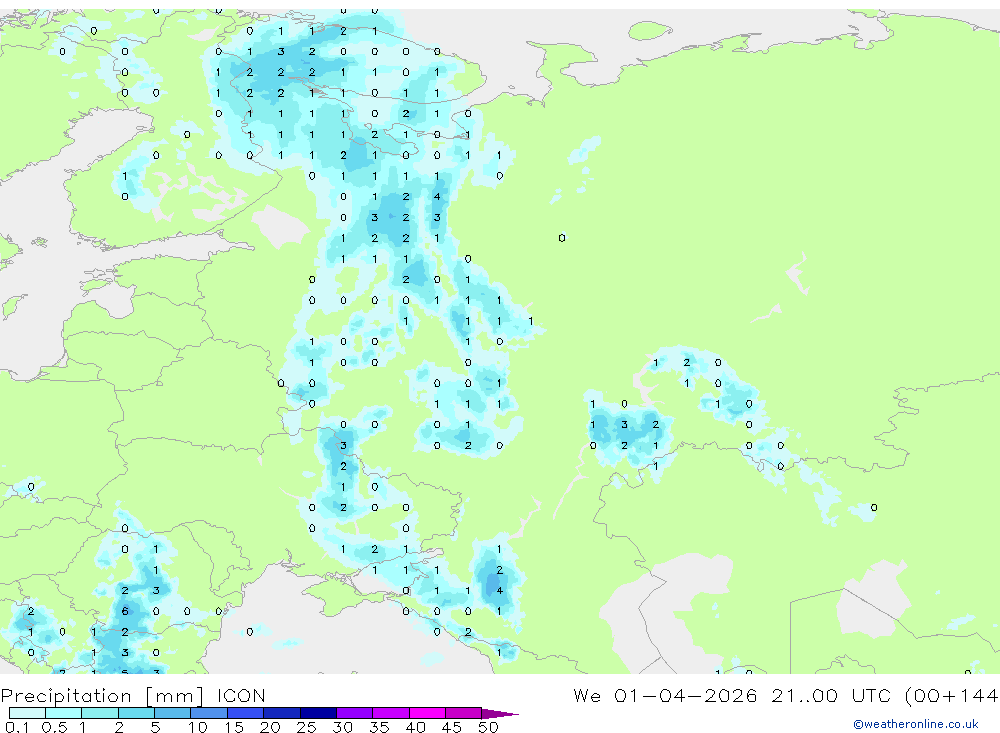Screen dimensions: 1000x733
Task: Click the 0.1–0.5 mm legend color swatch
Action: click(27, 713)
